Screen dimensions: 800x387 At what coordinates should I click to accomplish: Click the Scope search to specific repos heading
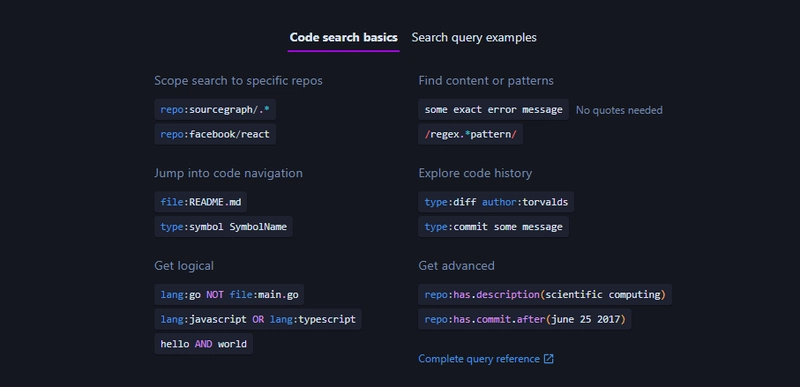(x=238, y=81)
